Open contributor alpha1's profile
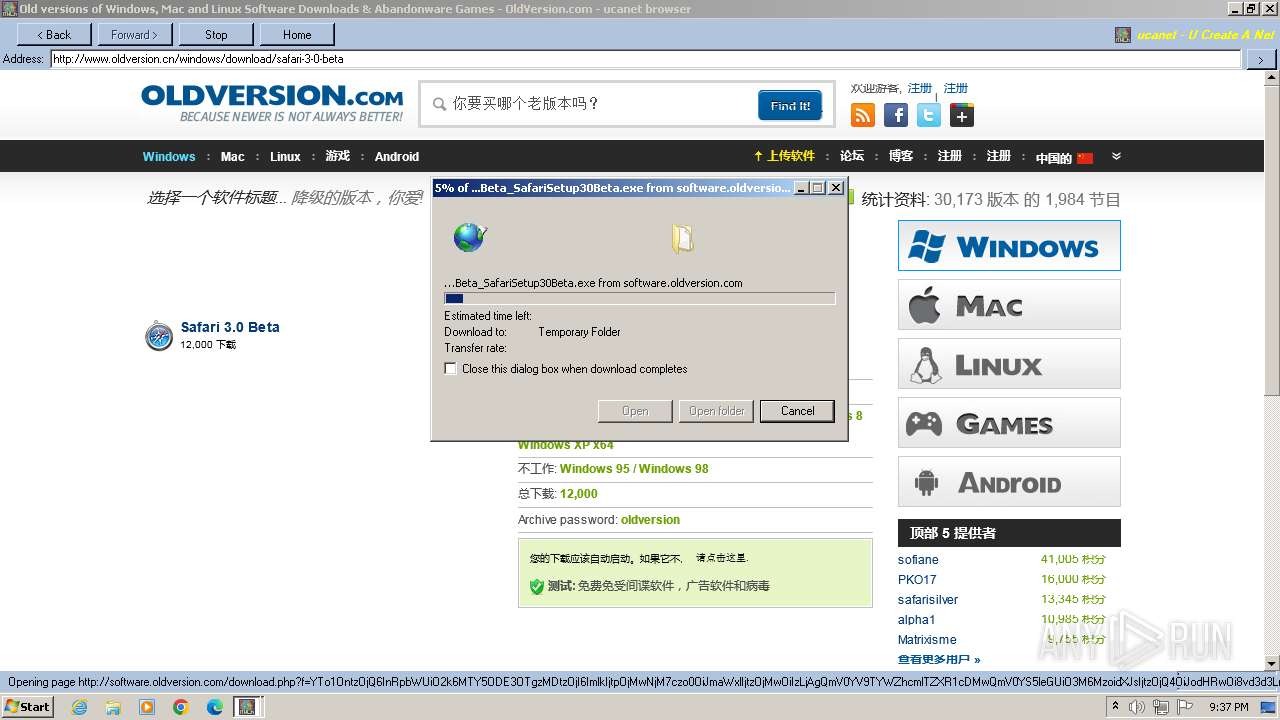Viewport: 1280px width, 720px height. (x=916, y=620)
